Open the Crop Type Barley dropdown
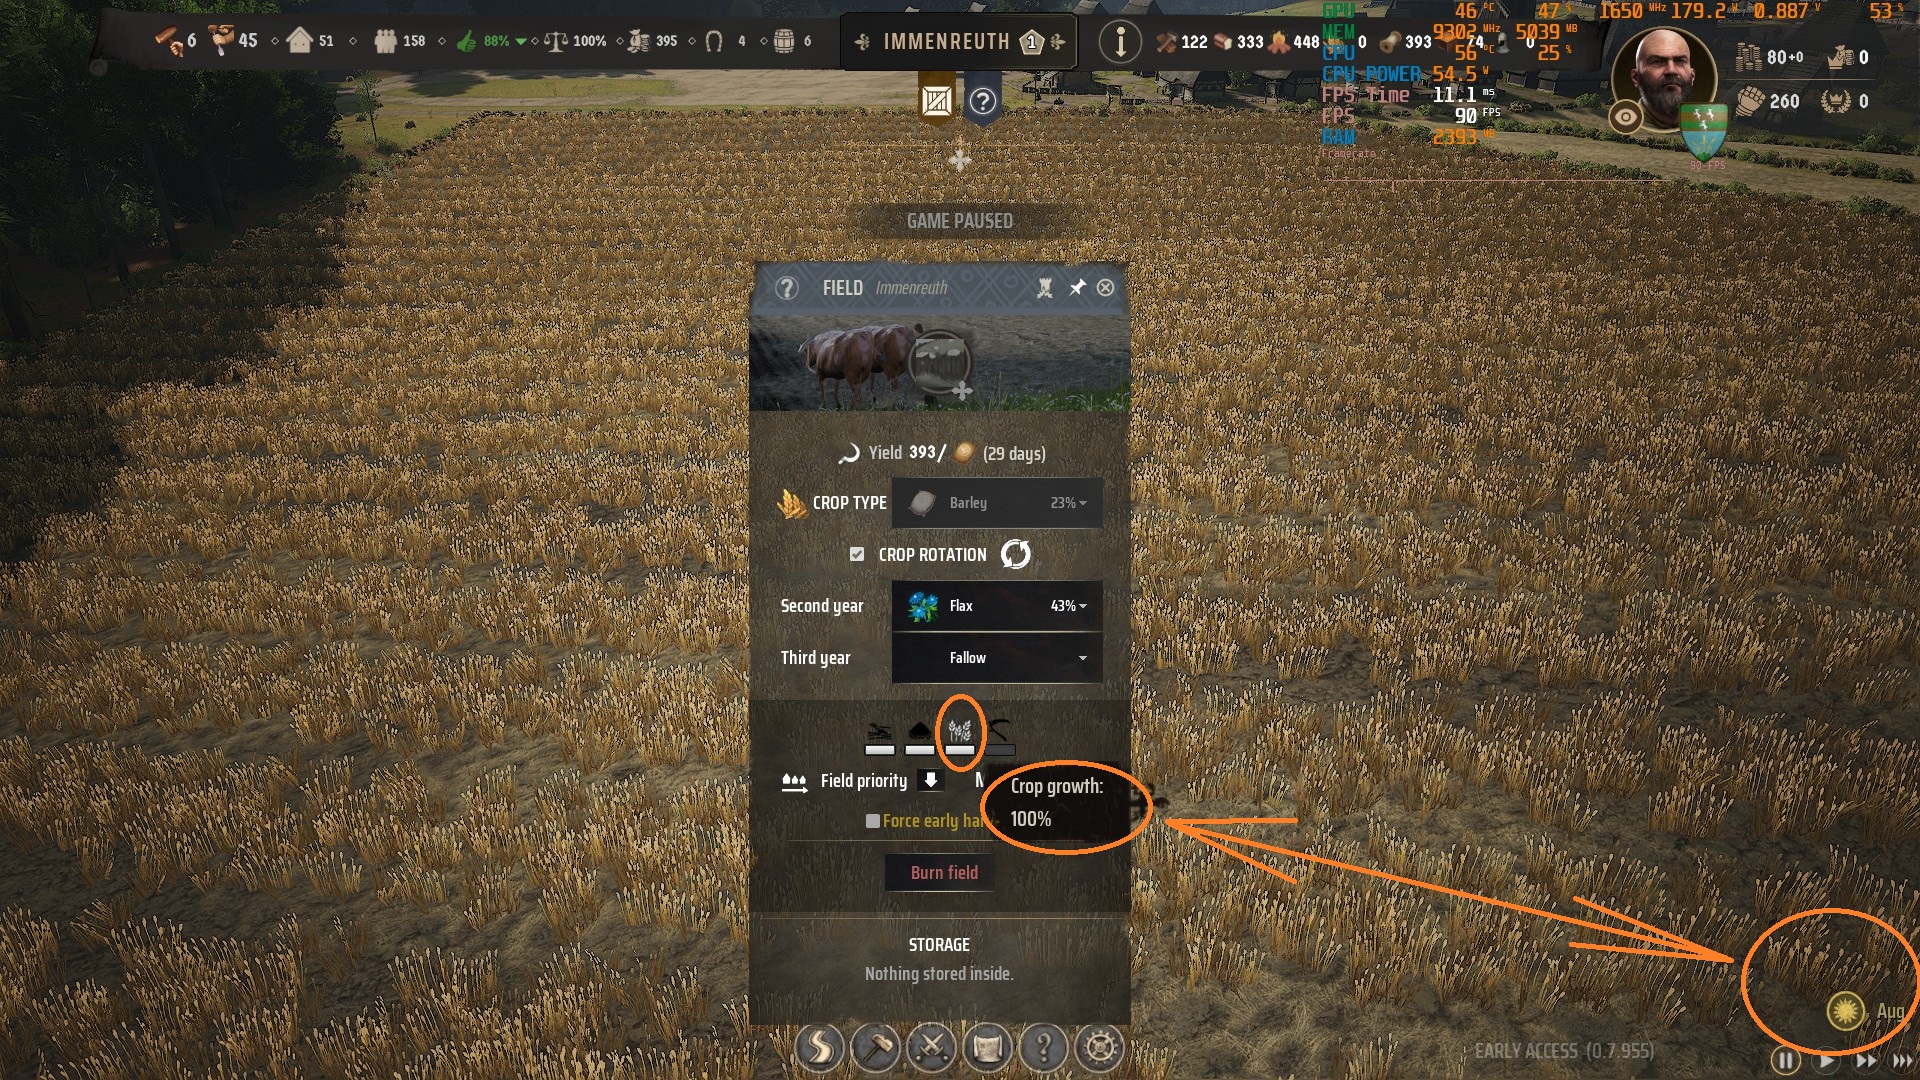Screen dimensions: 1920x1080 pos(997,503)
